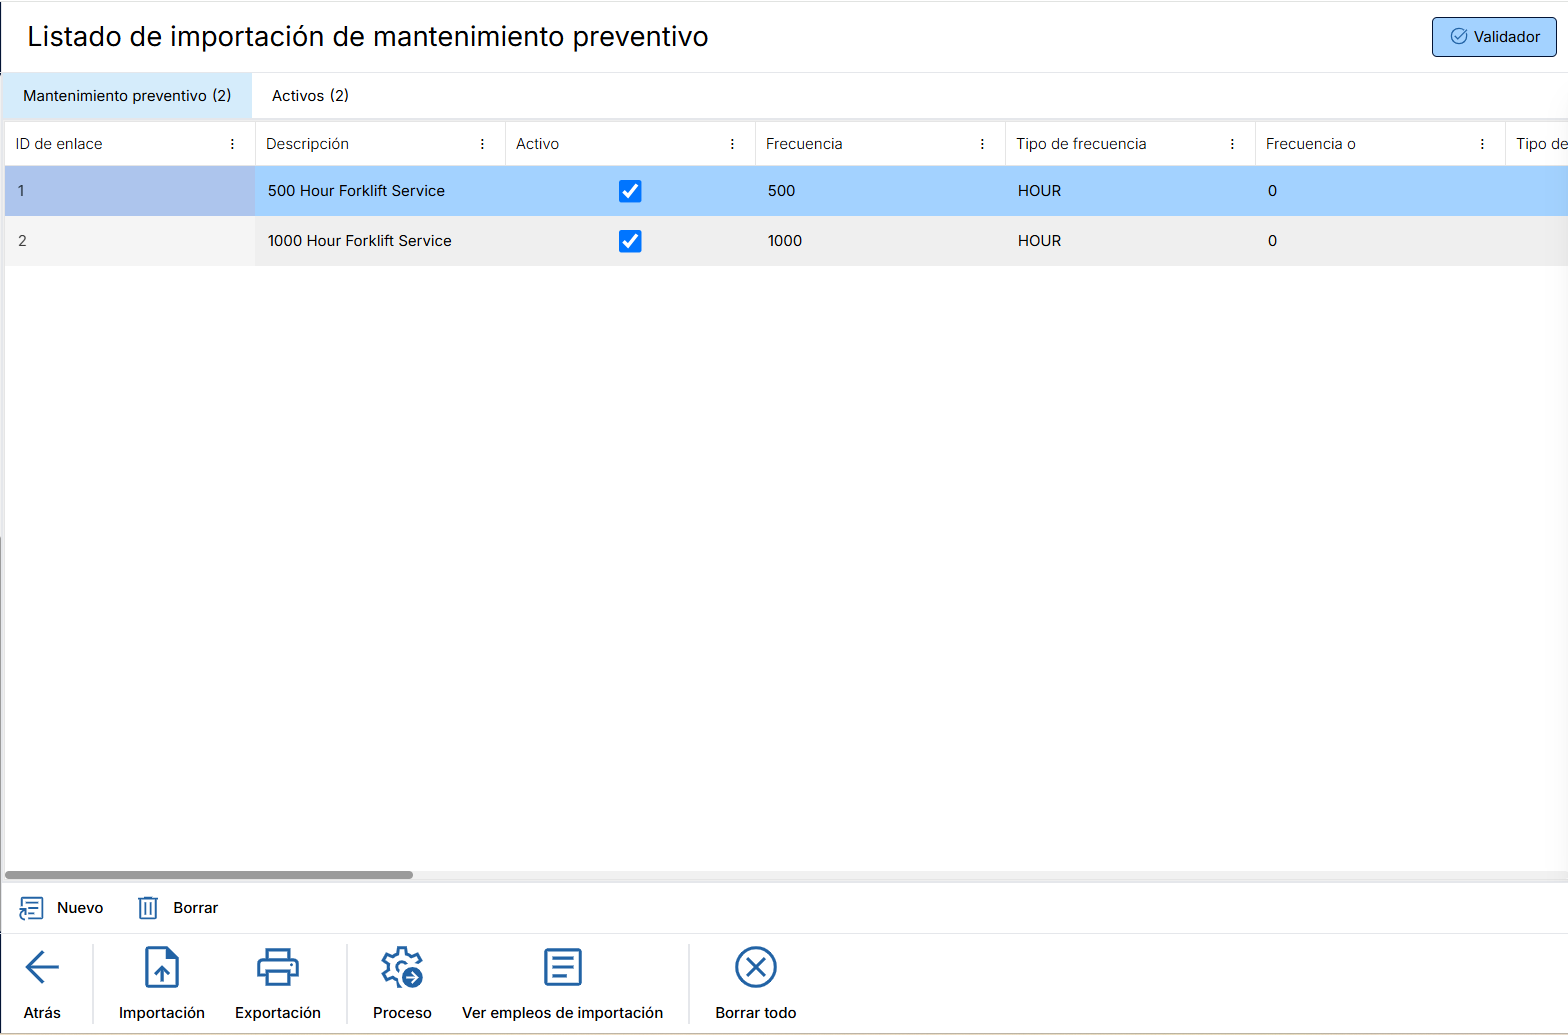The height and width of the screenshot is (1035, 1568).
Task: Click the Borrar trash can icon
Action: point(148,908)
